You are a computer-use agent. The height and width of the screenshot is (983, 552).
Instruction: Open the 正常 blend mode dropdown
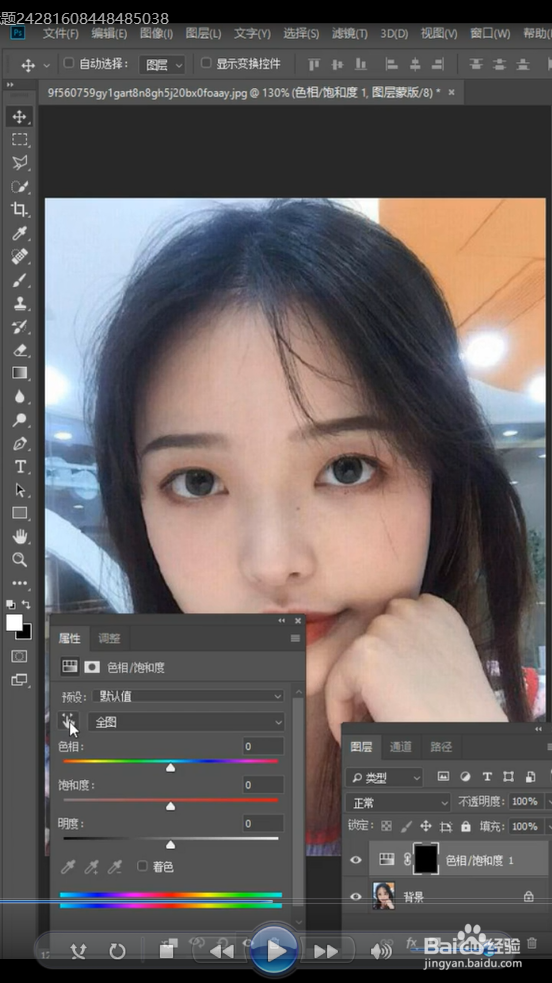(x=398, y=802)
